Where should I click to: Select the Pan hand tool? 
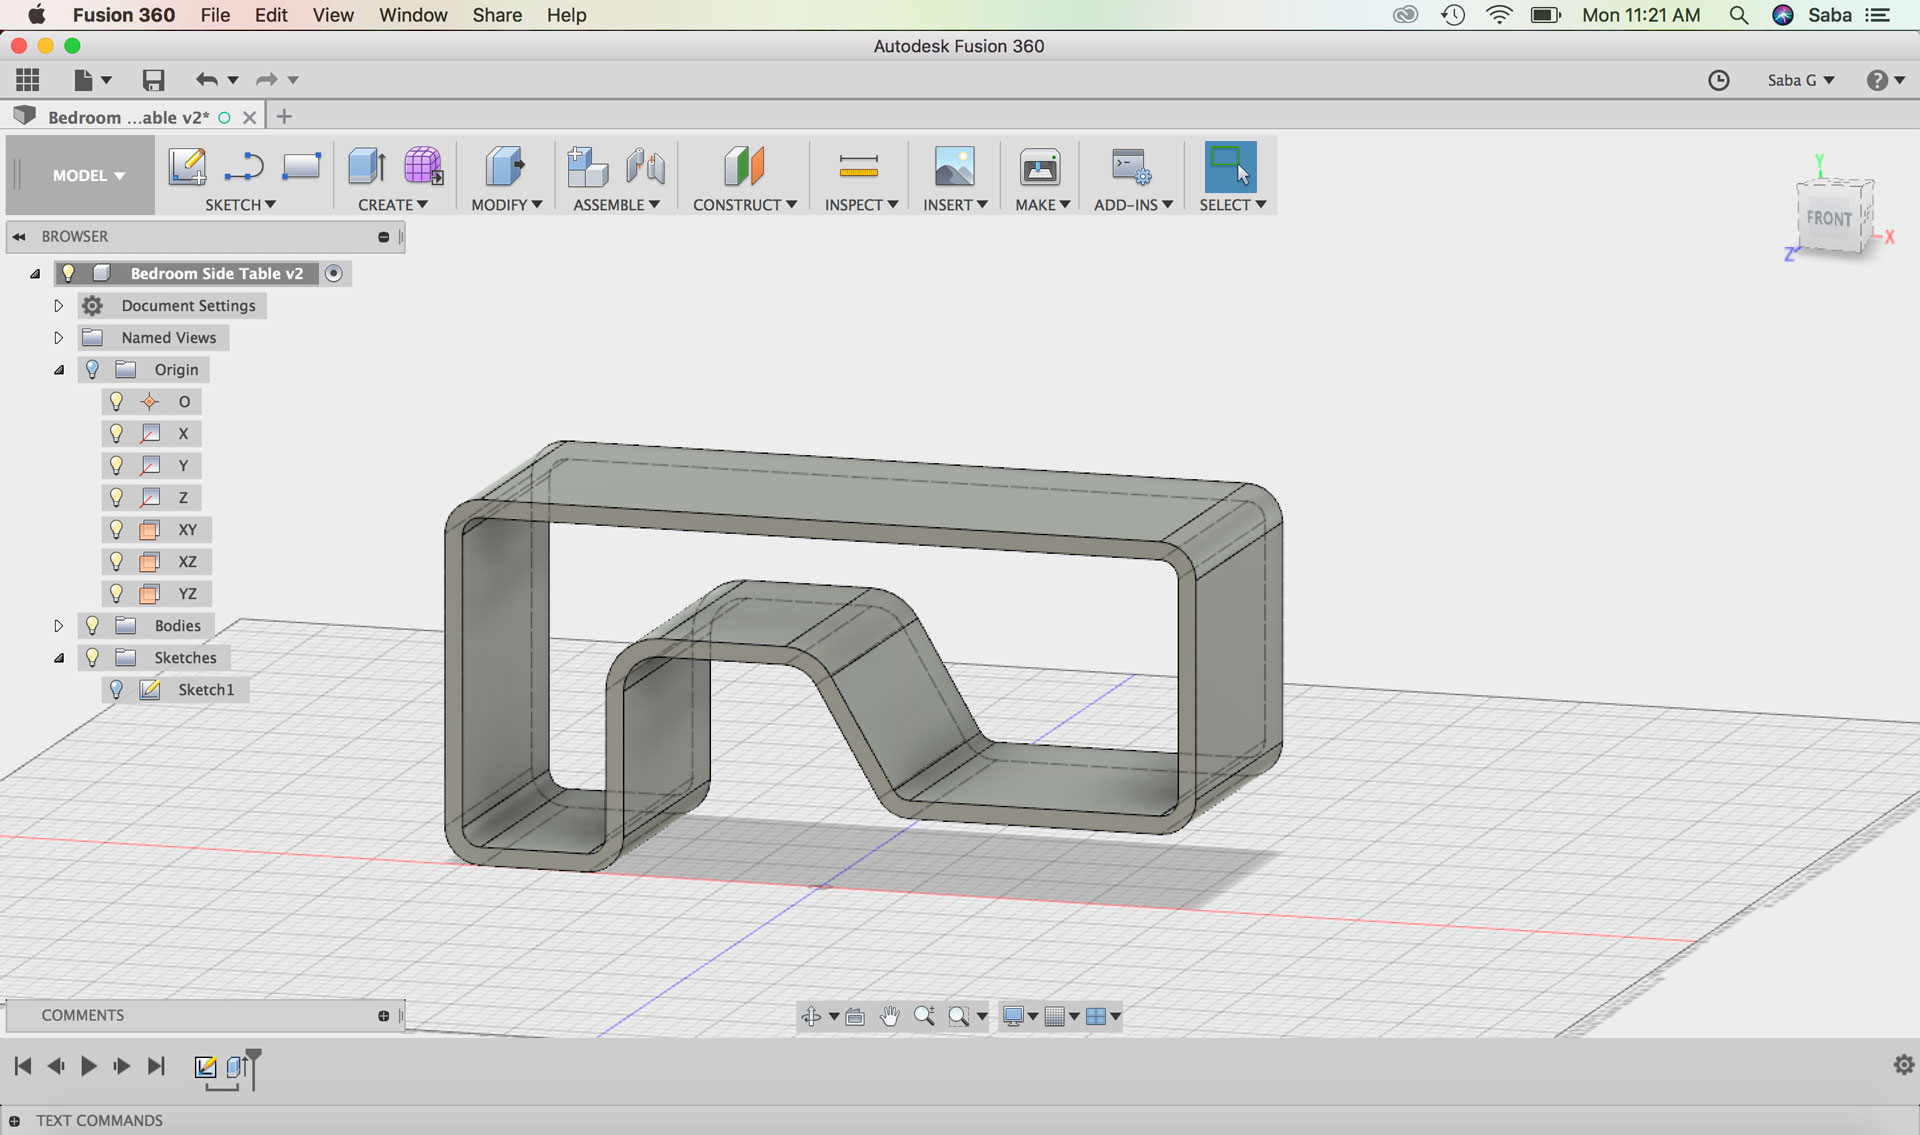889,1016
